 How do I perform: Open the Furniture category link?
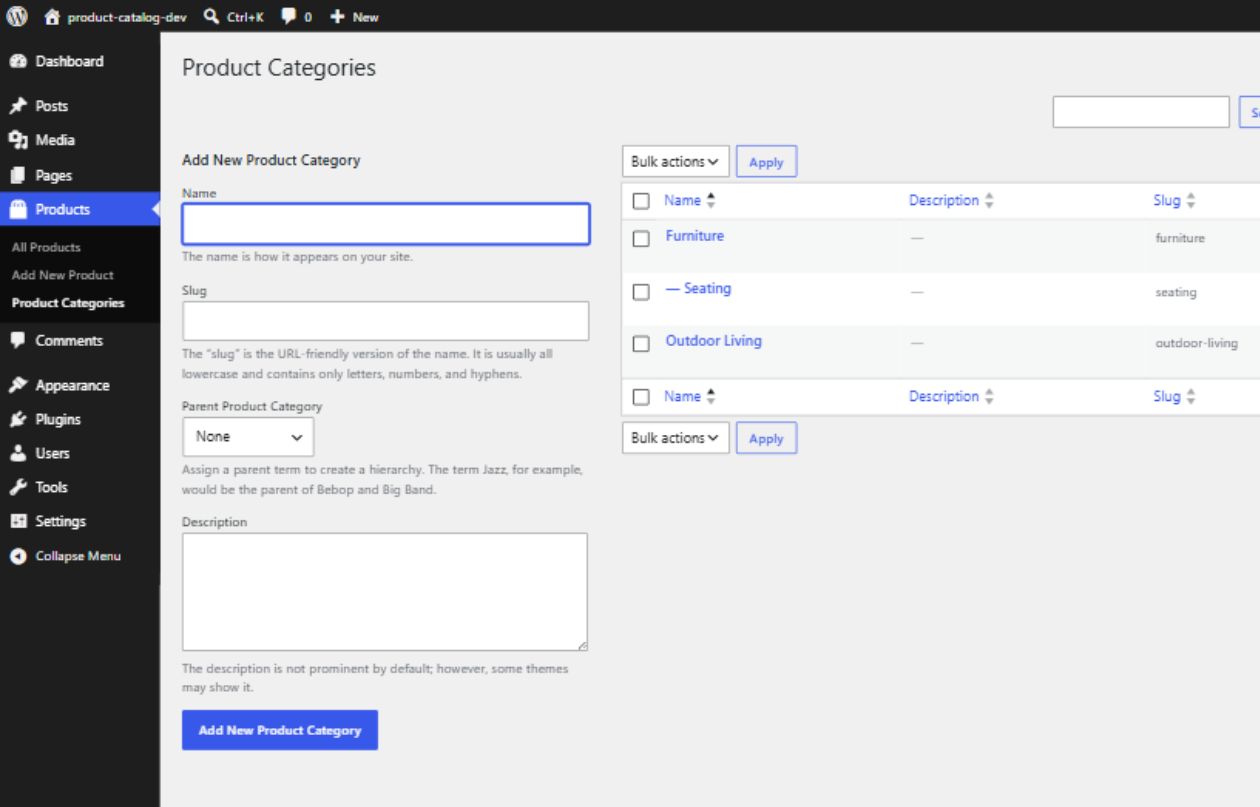tap(695, 236)
